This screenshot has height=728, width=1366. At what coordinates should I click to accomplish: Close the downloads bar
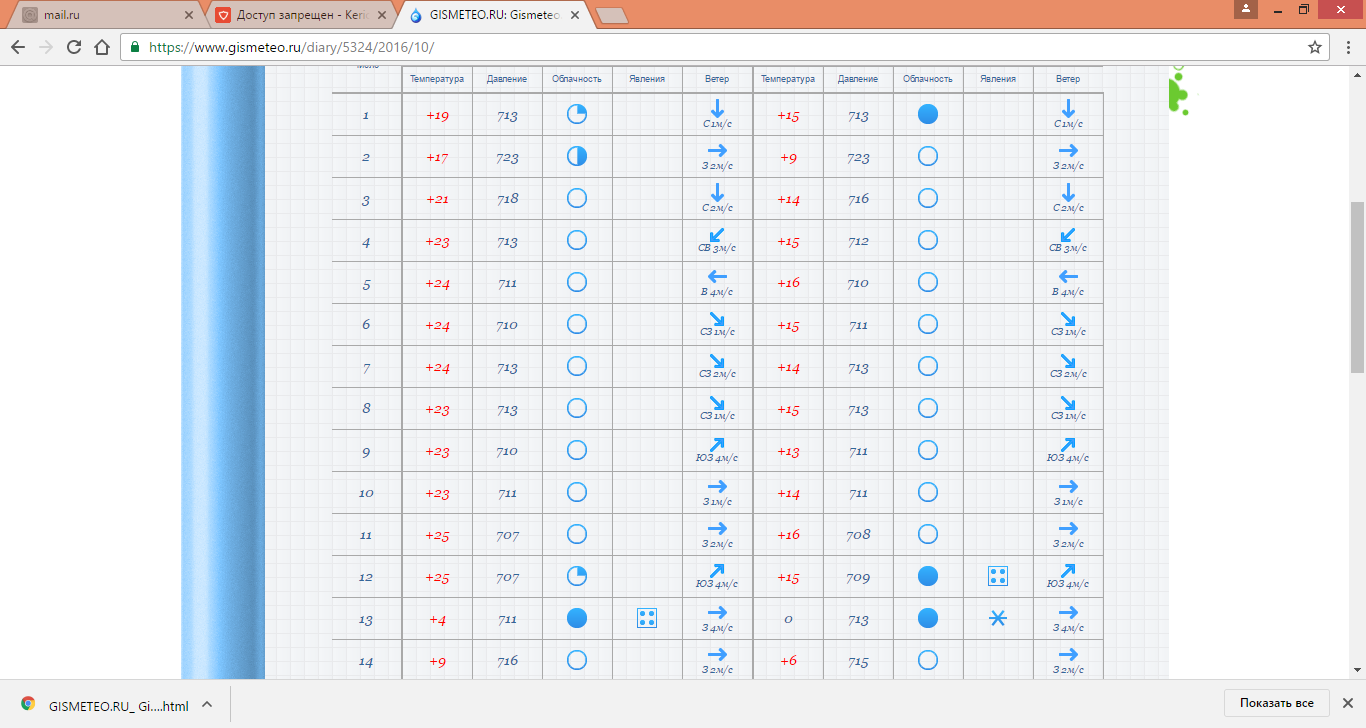tap(1350, 703)
